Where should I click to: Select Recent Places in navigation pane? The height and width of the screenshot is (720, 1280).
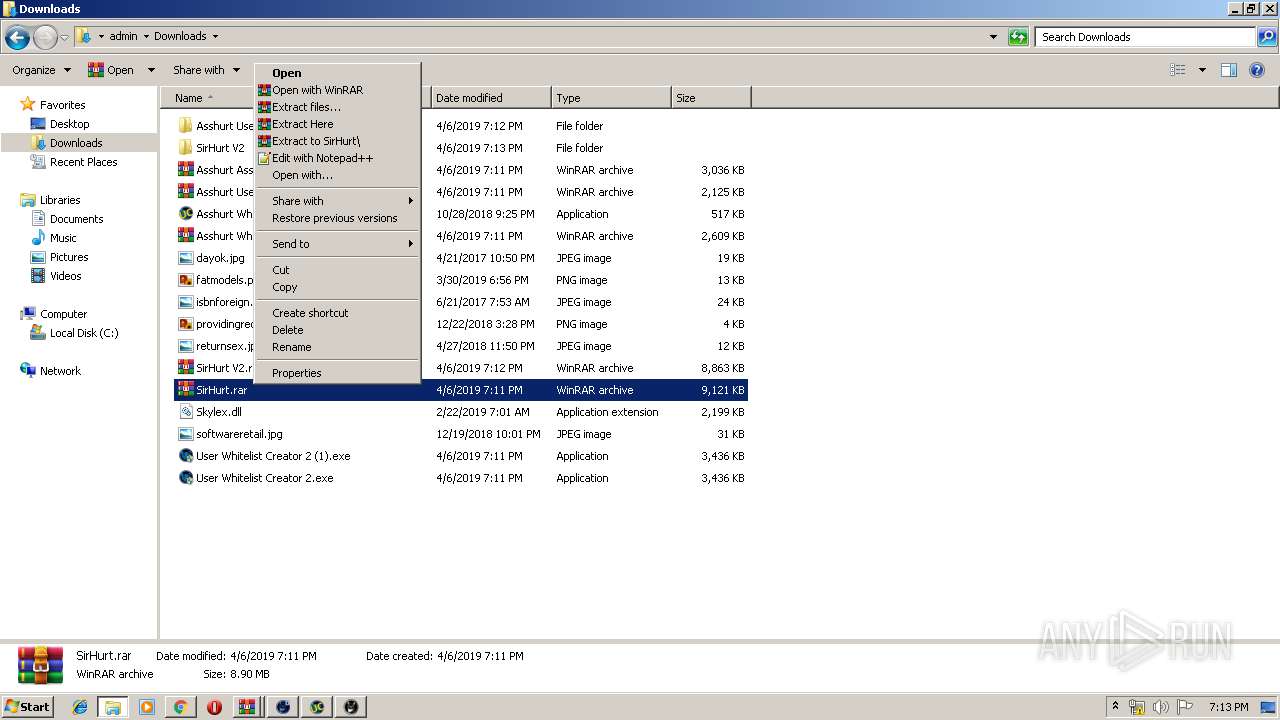tap(84, 162)
